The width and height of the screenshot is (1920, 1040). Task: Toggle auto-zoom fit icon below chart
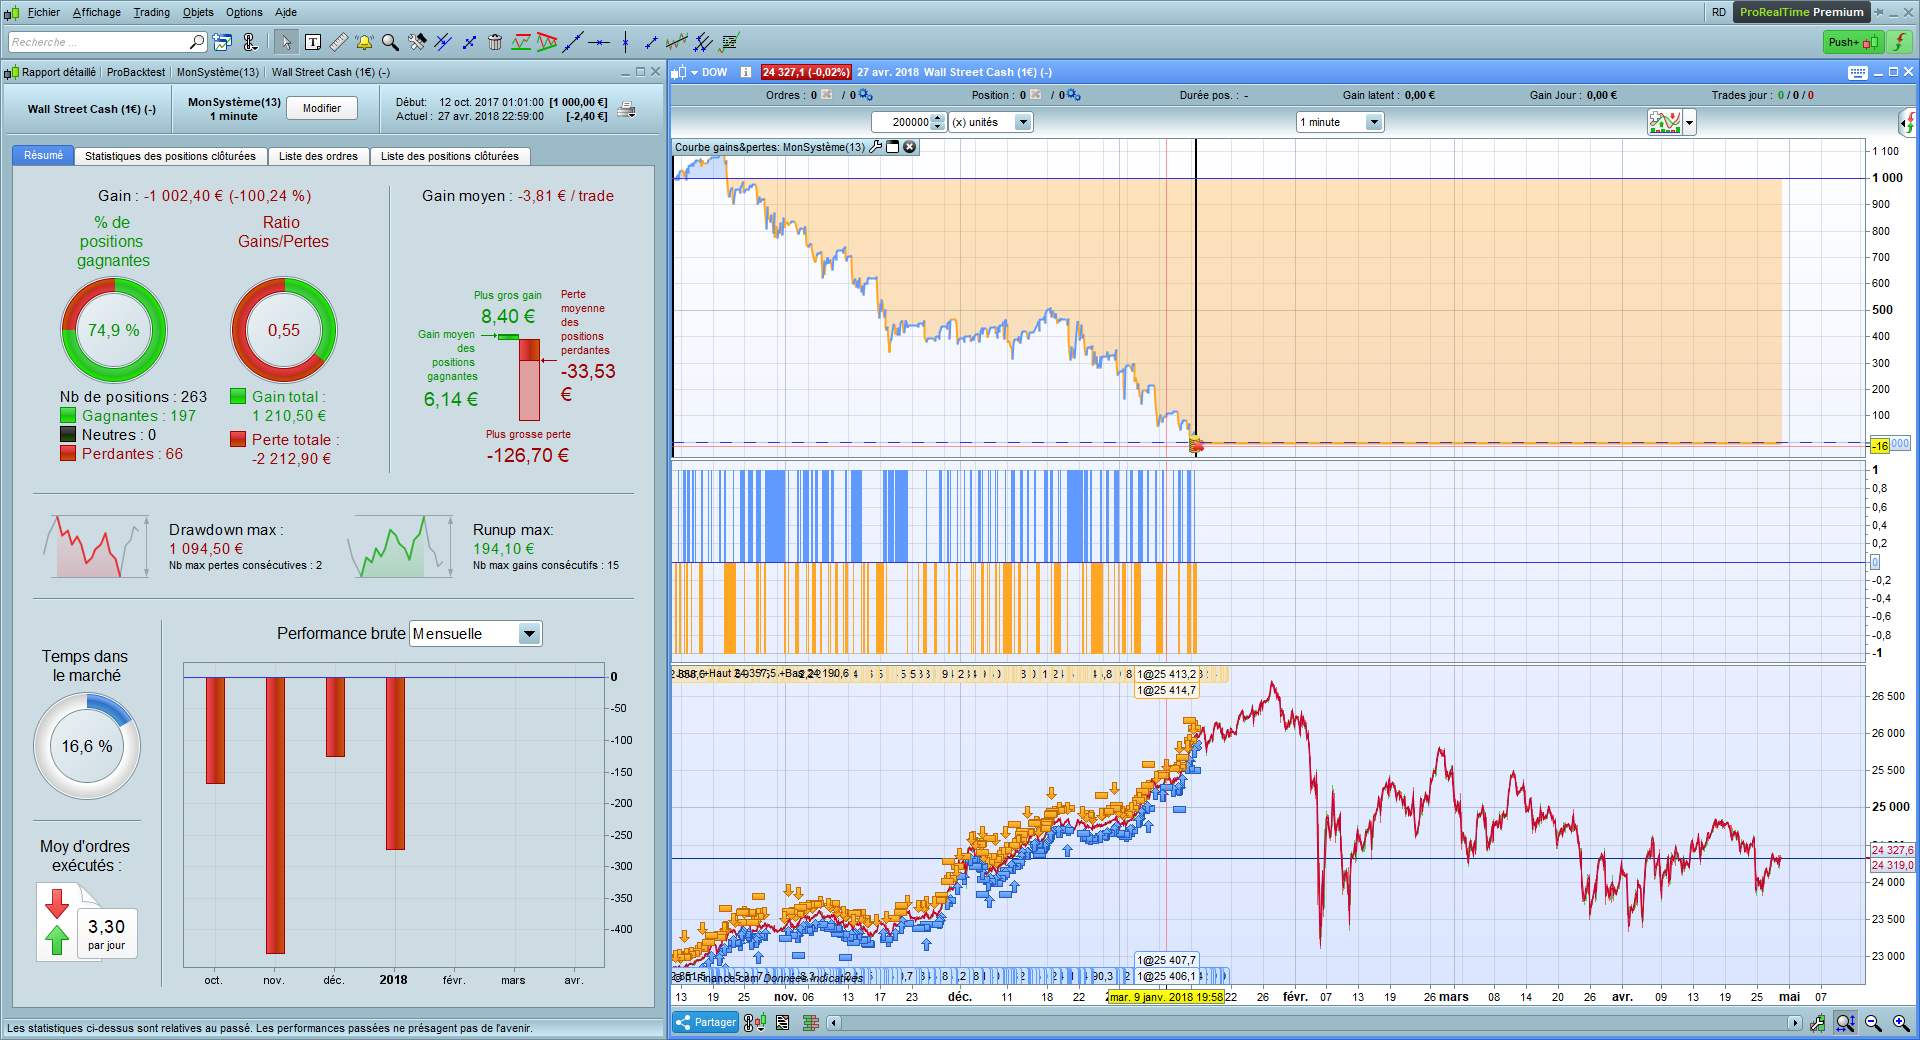1845,1023
